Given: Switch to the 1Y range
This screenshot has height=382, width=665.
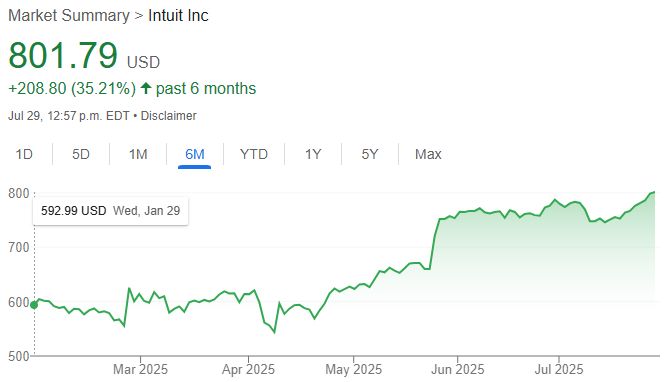Looking at the screenshot, I should (x=313, y=154).
